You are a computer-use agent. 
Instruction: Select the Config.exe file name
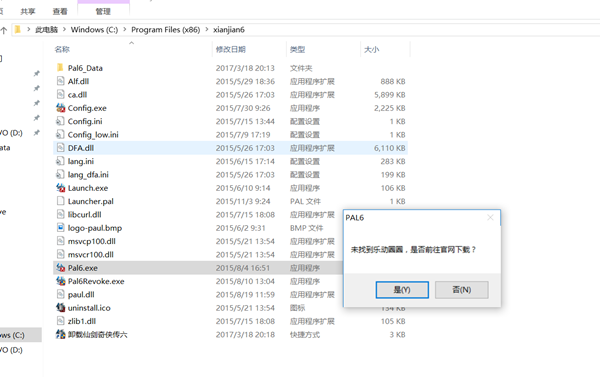(87, 108)
